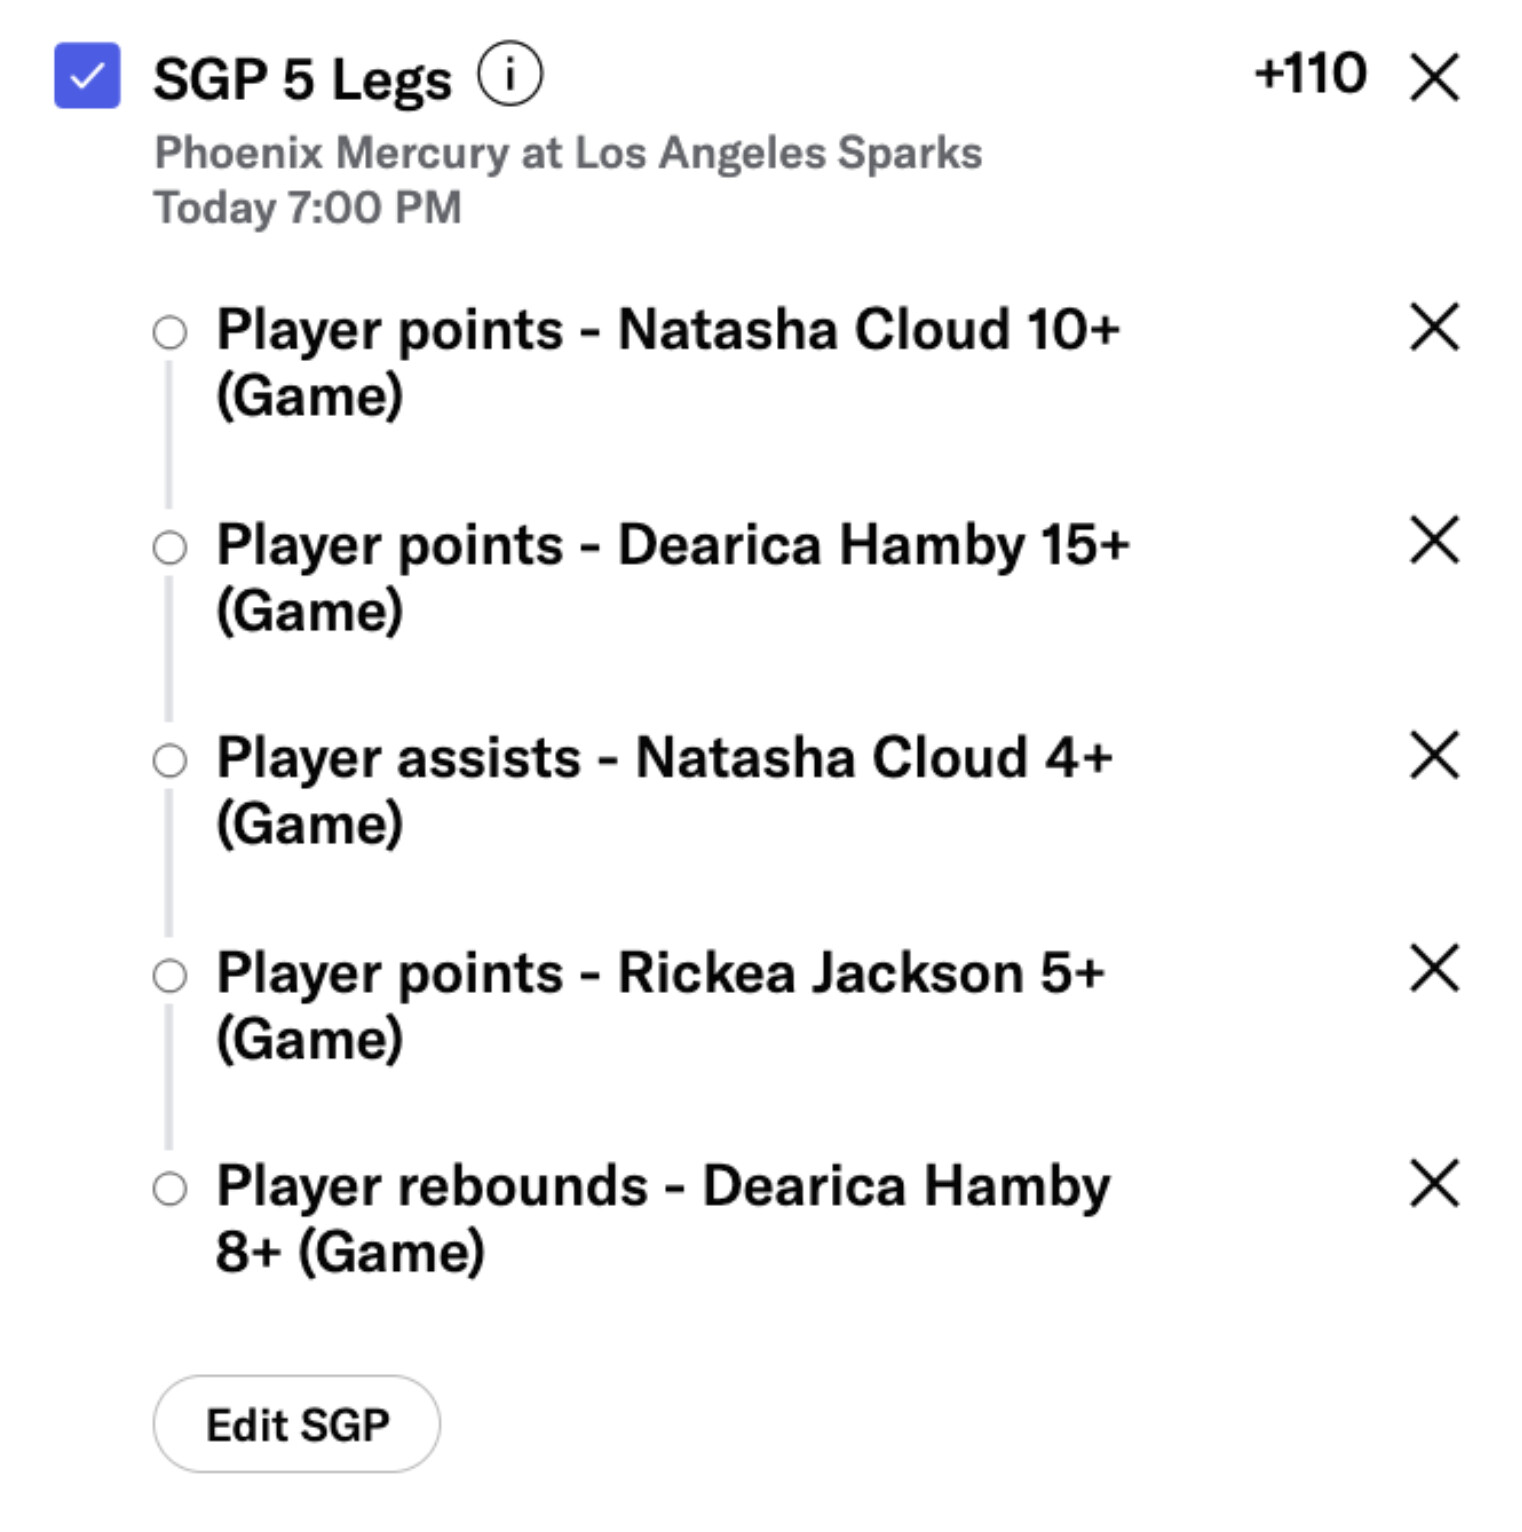The width and height of the screenshot is (1522, 1532).
Task: Click the SGP 5 Legs title
Action: pos(302,79)
